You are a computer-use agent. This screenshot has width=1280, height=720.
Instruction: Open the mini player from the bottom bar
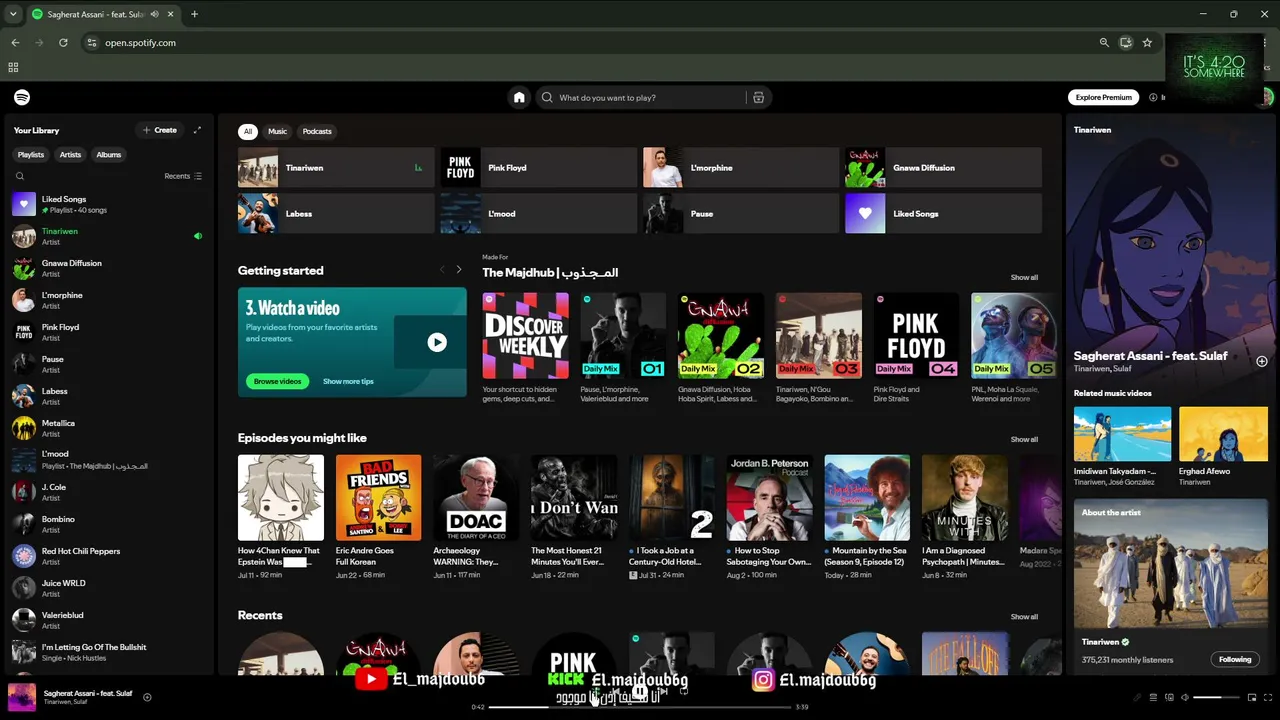coord(1252,697)
